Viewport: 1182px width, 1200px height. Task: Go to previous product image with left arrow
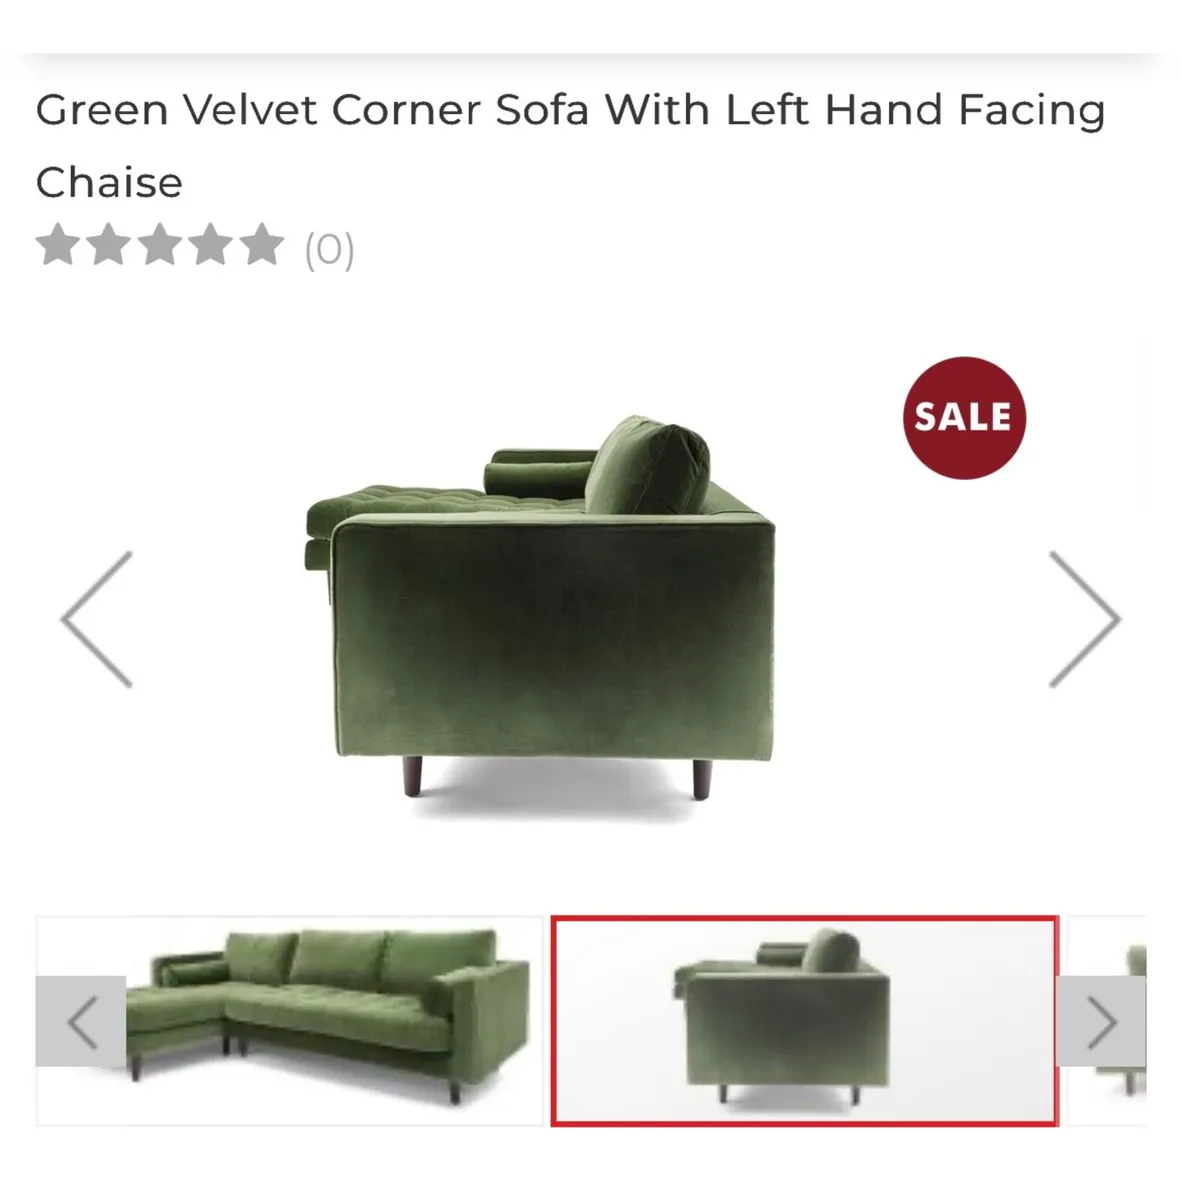pyautogui.click(x=97, y=619)
